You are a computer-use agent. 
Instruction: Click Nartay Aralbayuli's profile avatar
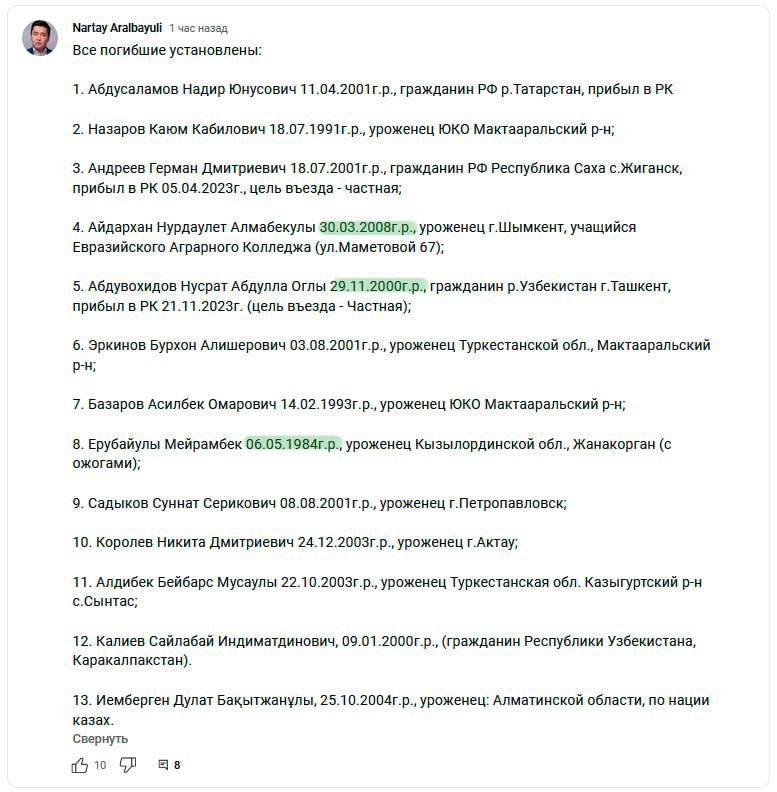40,38
